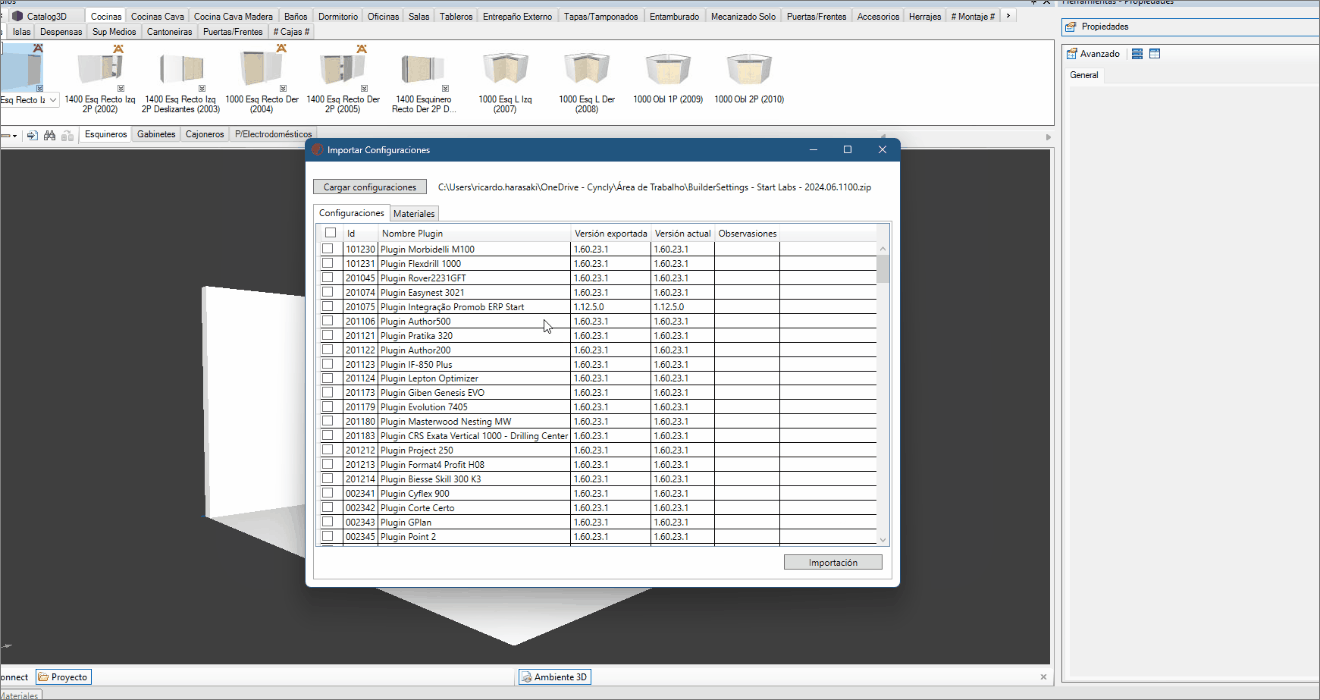The image size is (1320, 700).
Task: Check the box for Plugin Author500
Action: tap(327, 321)
